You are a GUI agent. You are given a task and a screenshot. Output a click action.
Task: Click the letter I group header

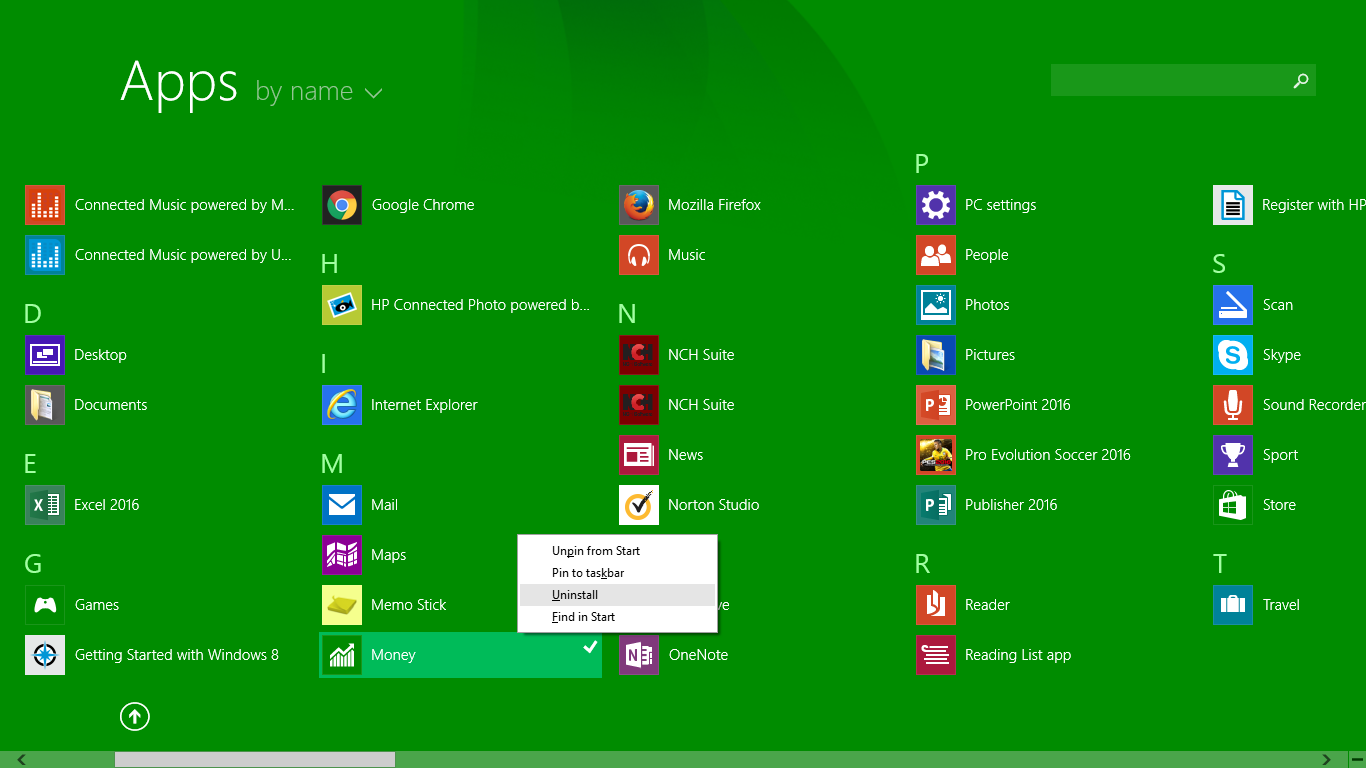tap(324, 364)
